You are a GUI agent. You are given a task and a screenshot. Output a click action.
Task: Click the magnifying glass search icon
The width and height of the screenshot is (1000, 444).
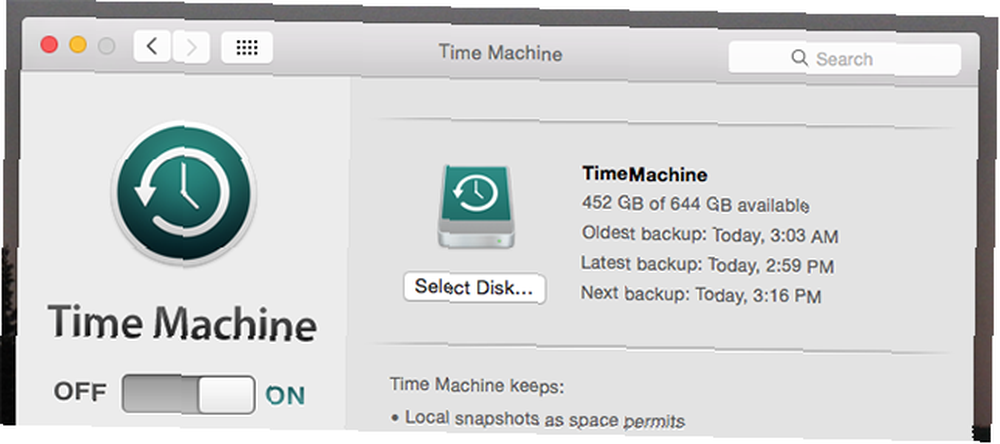(799, 58)
